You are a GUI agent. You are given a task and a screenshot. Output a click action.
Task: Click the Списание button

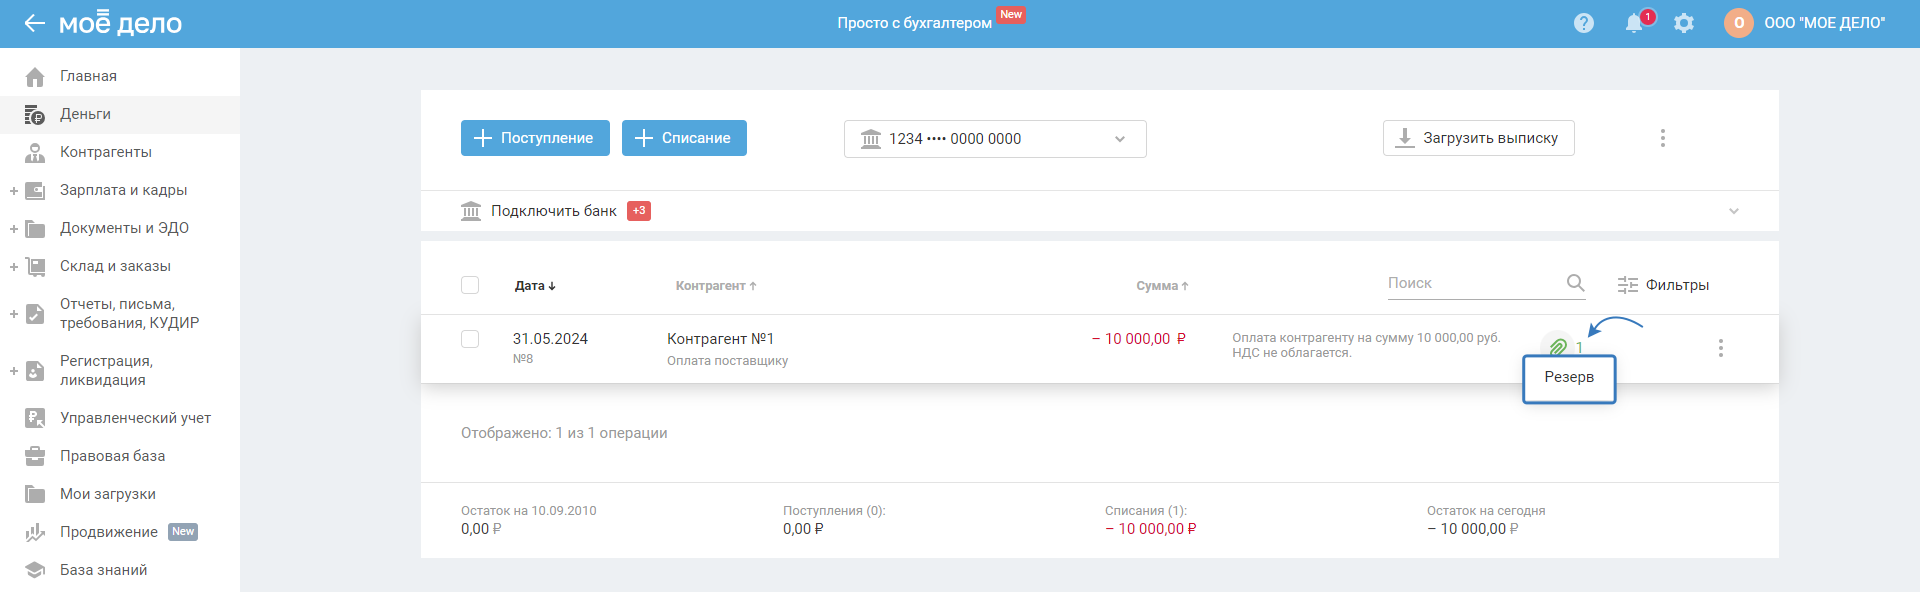click(x=684, y=138)
